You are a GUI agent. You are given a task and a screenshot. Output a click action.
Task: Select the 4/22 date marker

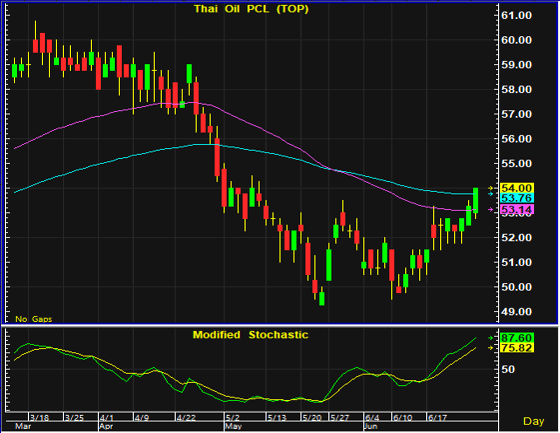(186, 418)
